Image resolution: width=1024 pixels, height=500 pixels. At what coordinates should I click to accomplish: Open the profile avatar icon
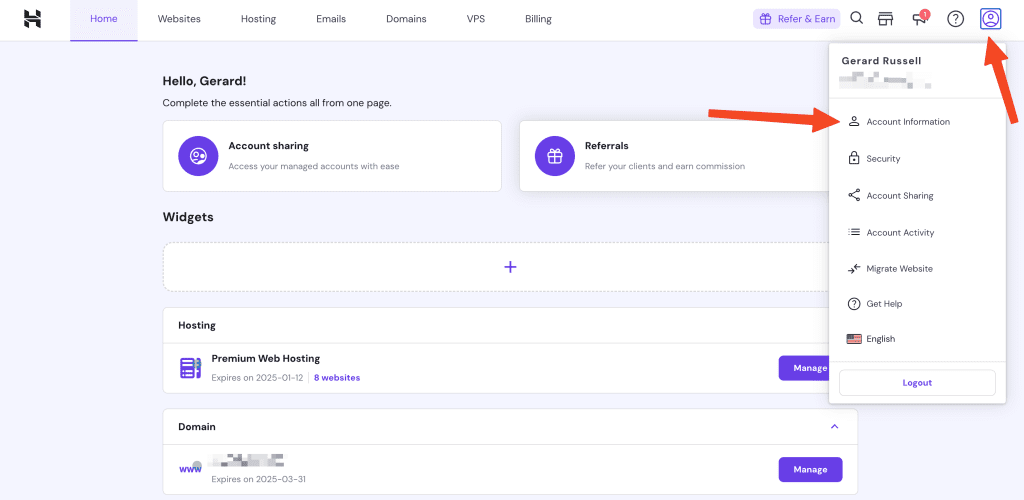(990, 19)
